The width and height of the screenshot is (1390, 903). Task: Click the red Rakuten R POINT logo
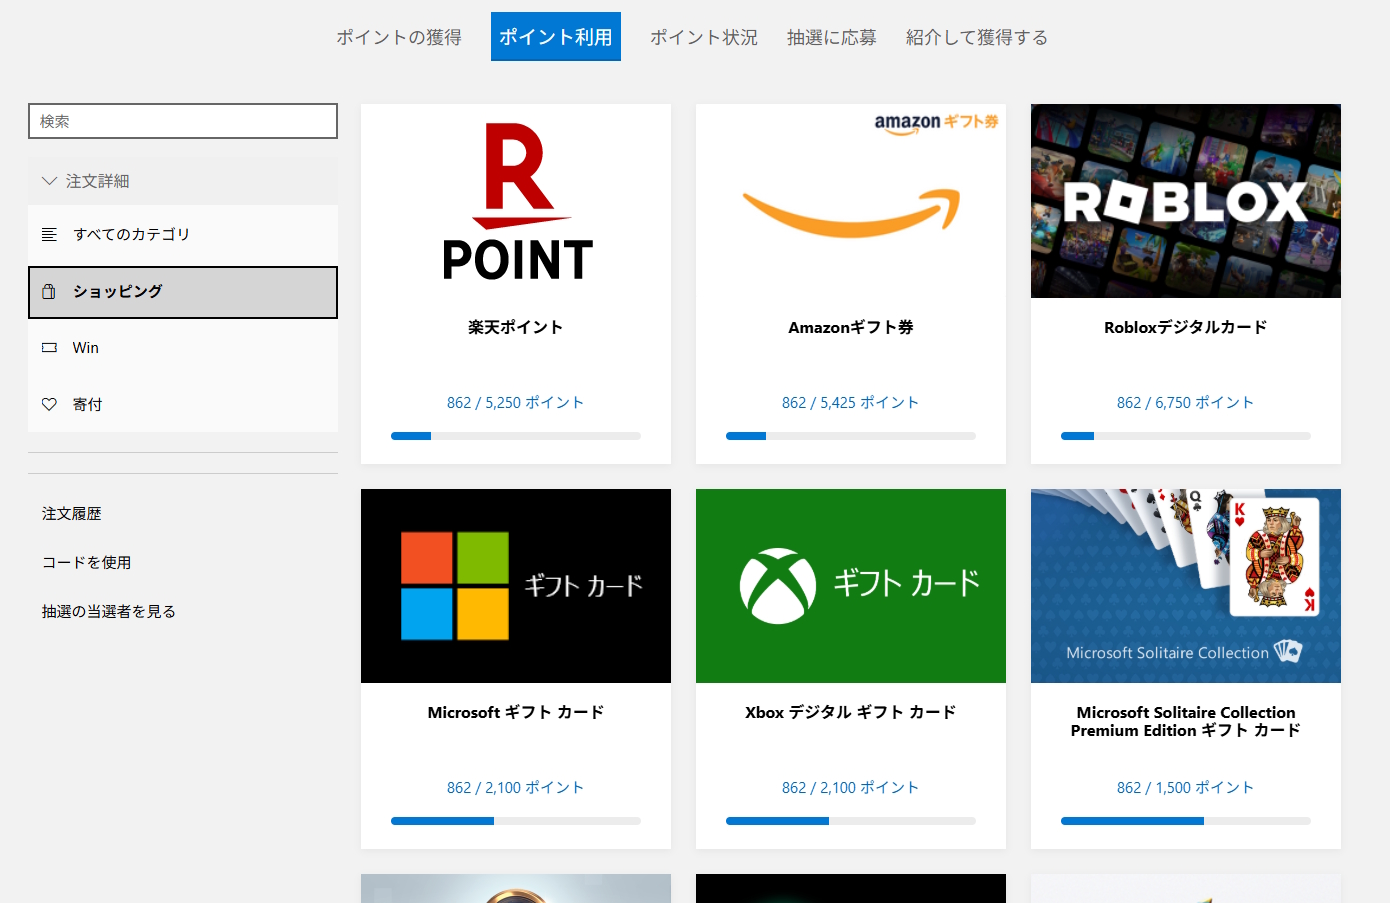pyautogui.click(x=517, y=201)
